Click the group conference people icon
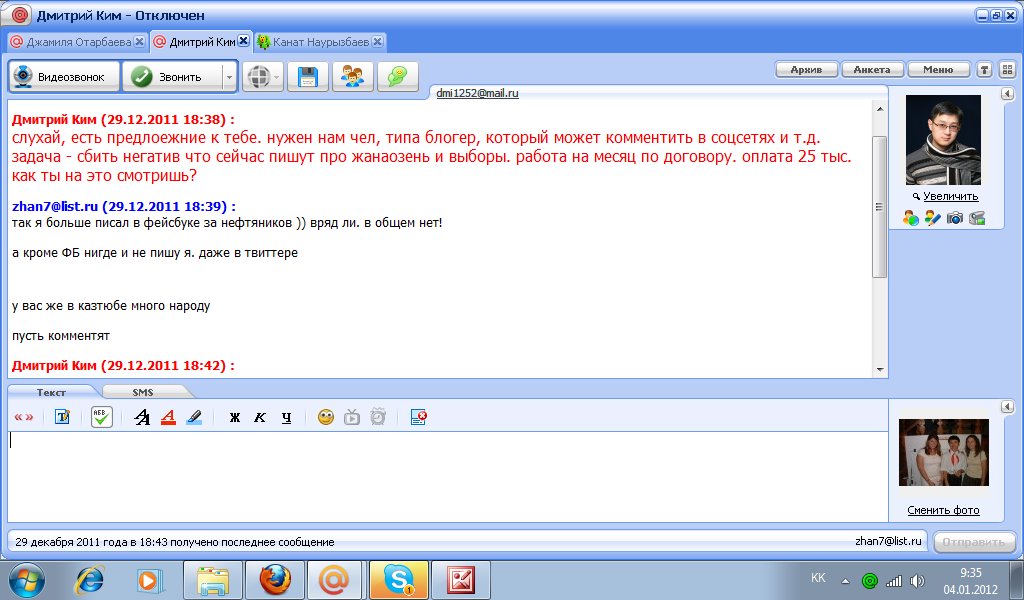Viewport: 1024px width, 600px height. click(352, 77)
